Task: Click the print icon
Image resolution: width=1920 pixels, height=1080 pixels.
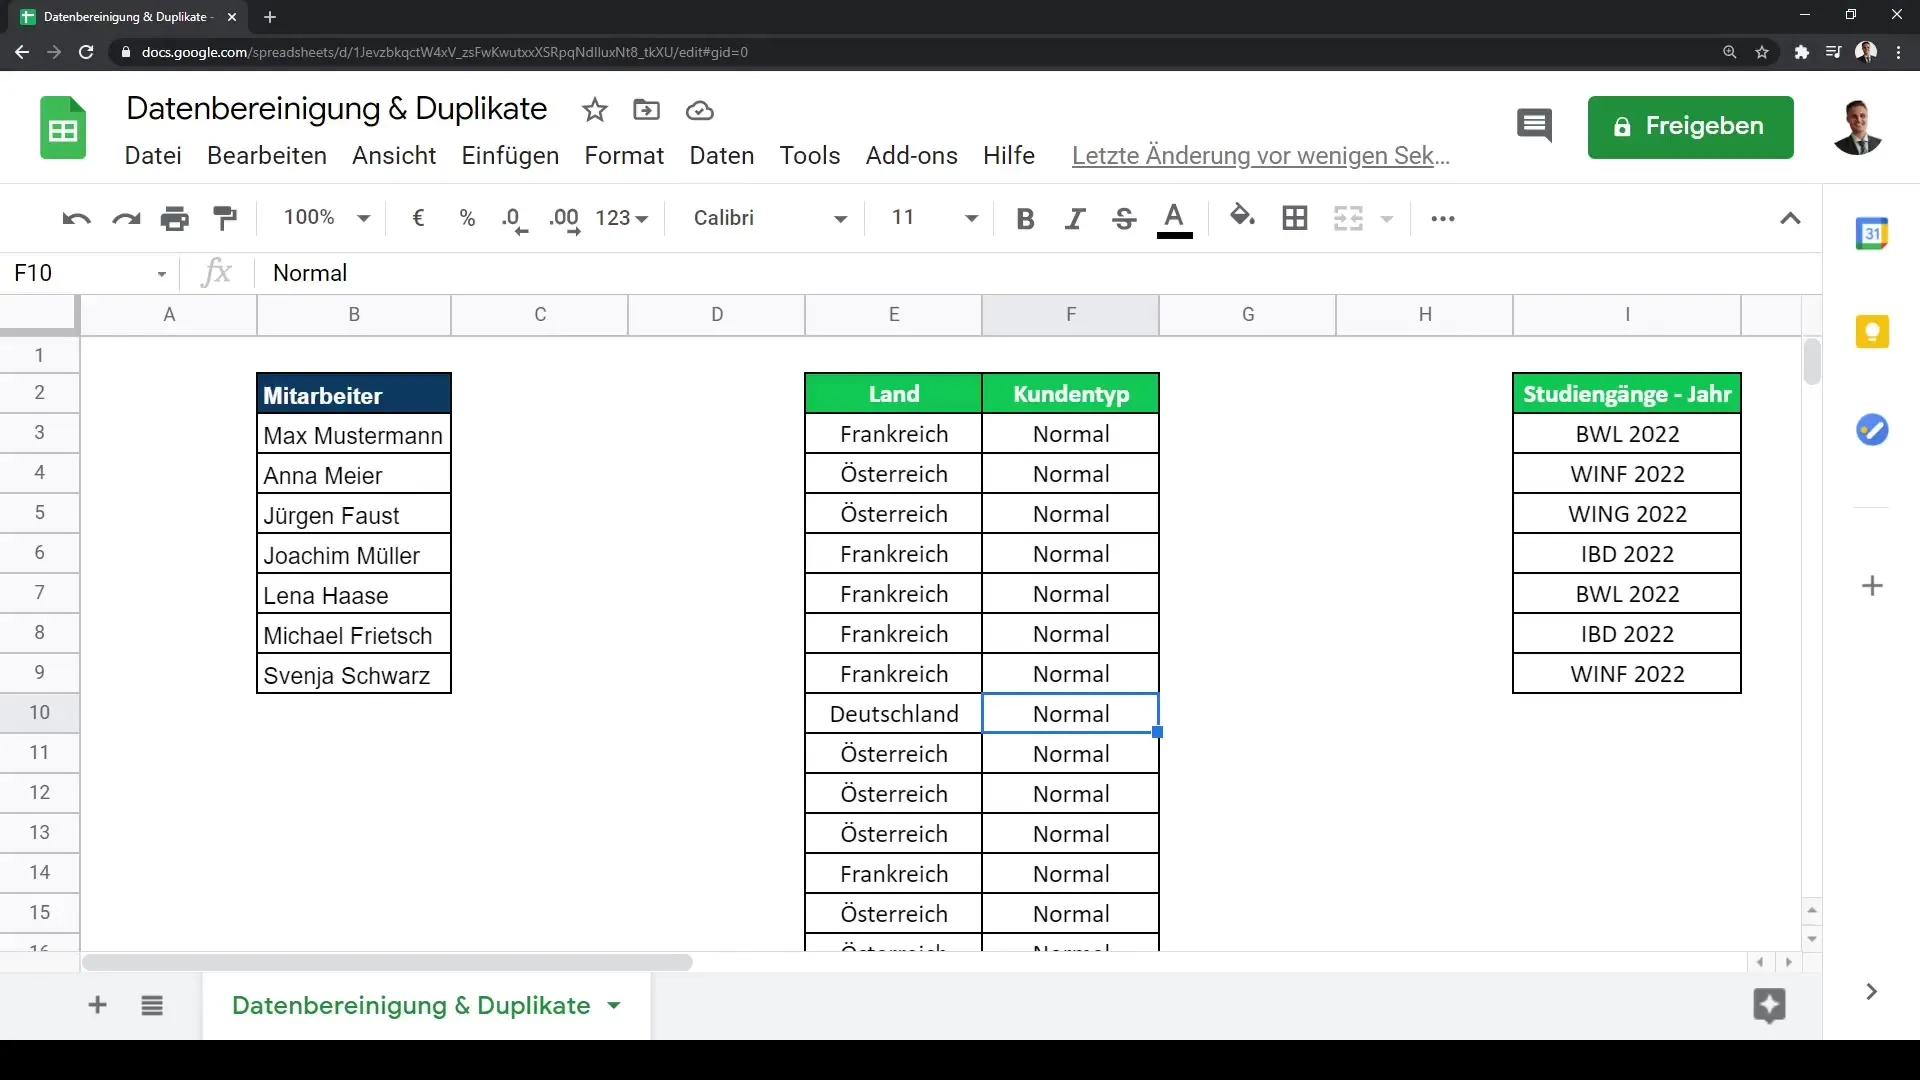Action: [x=175, y=218]
